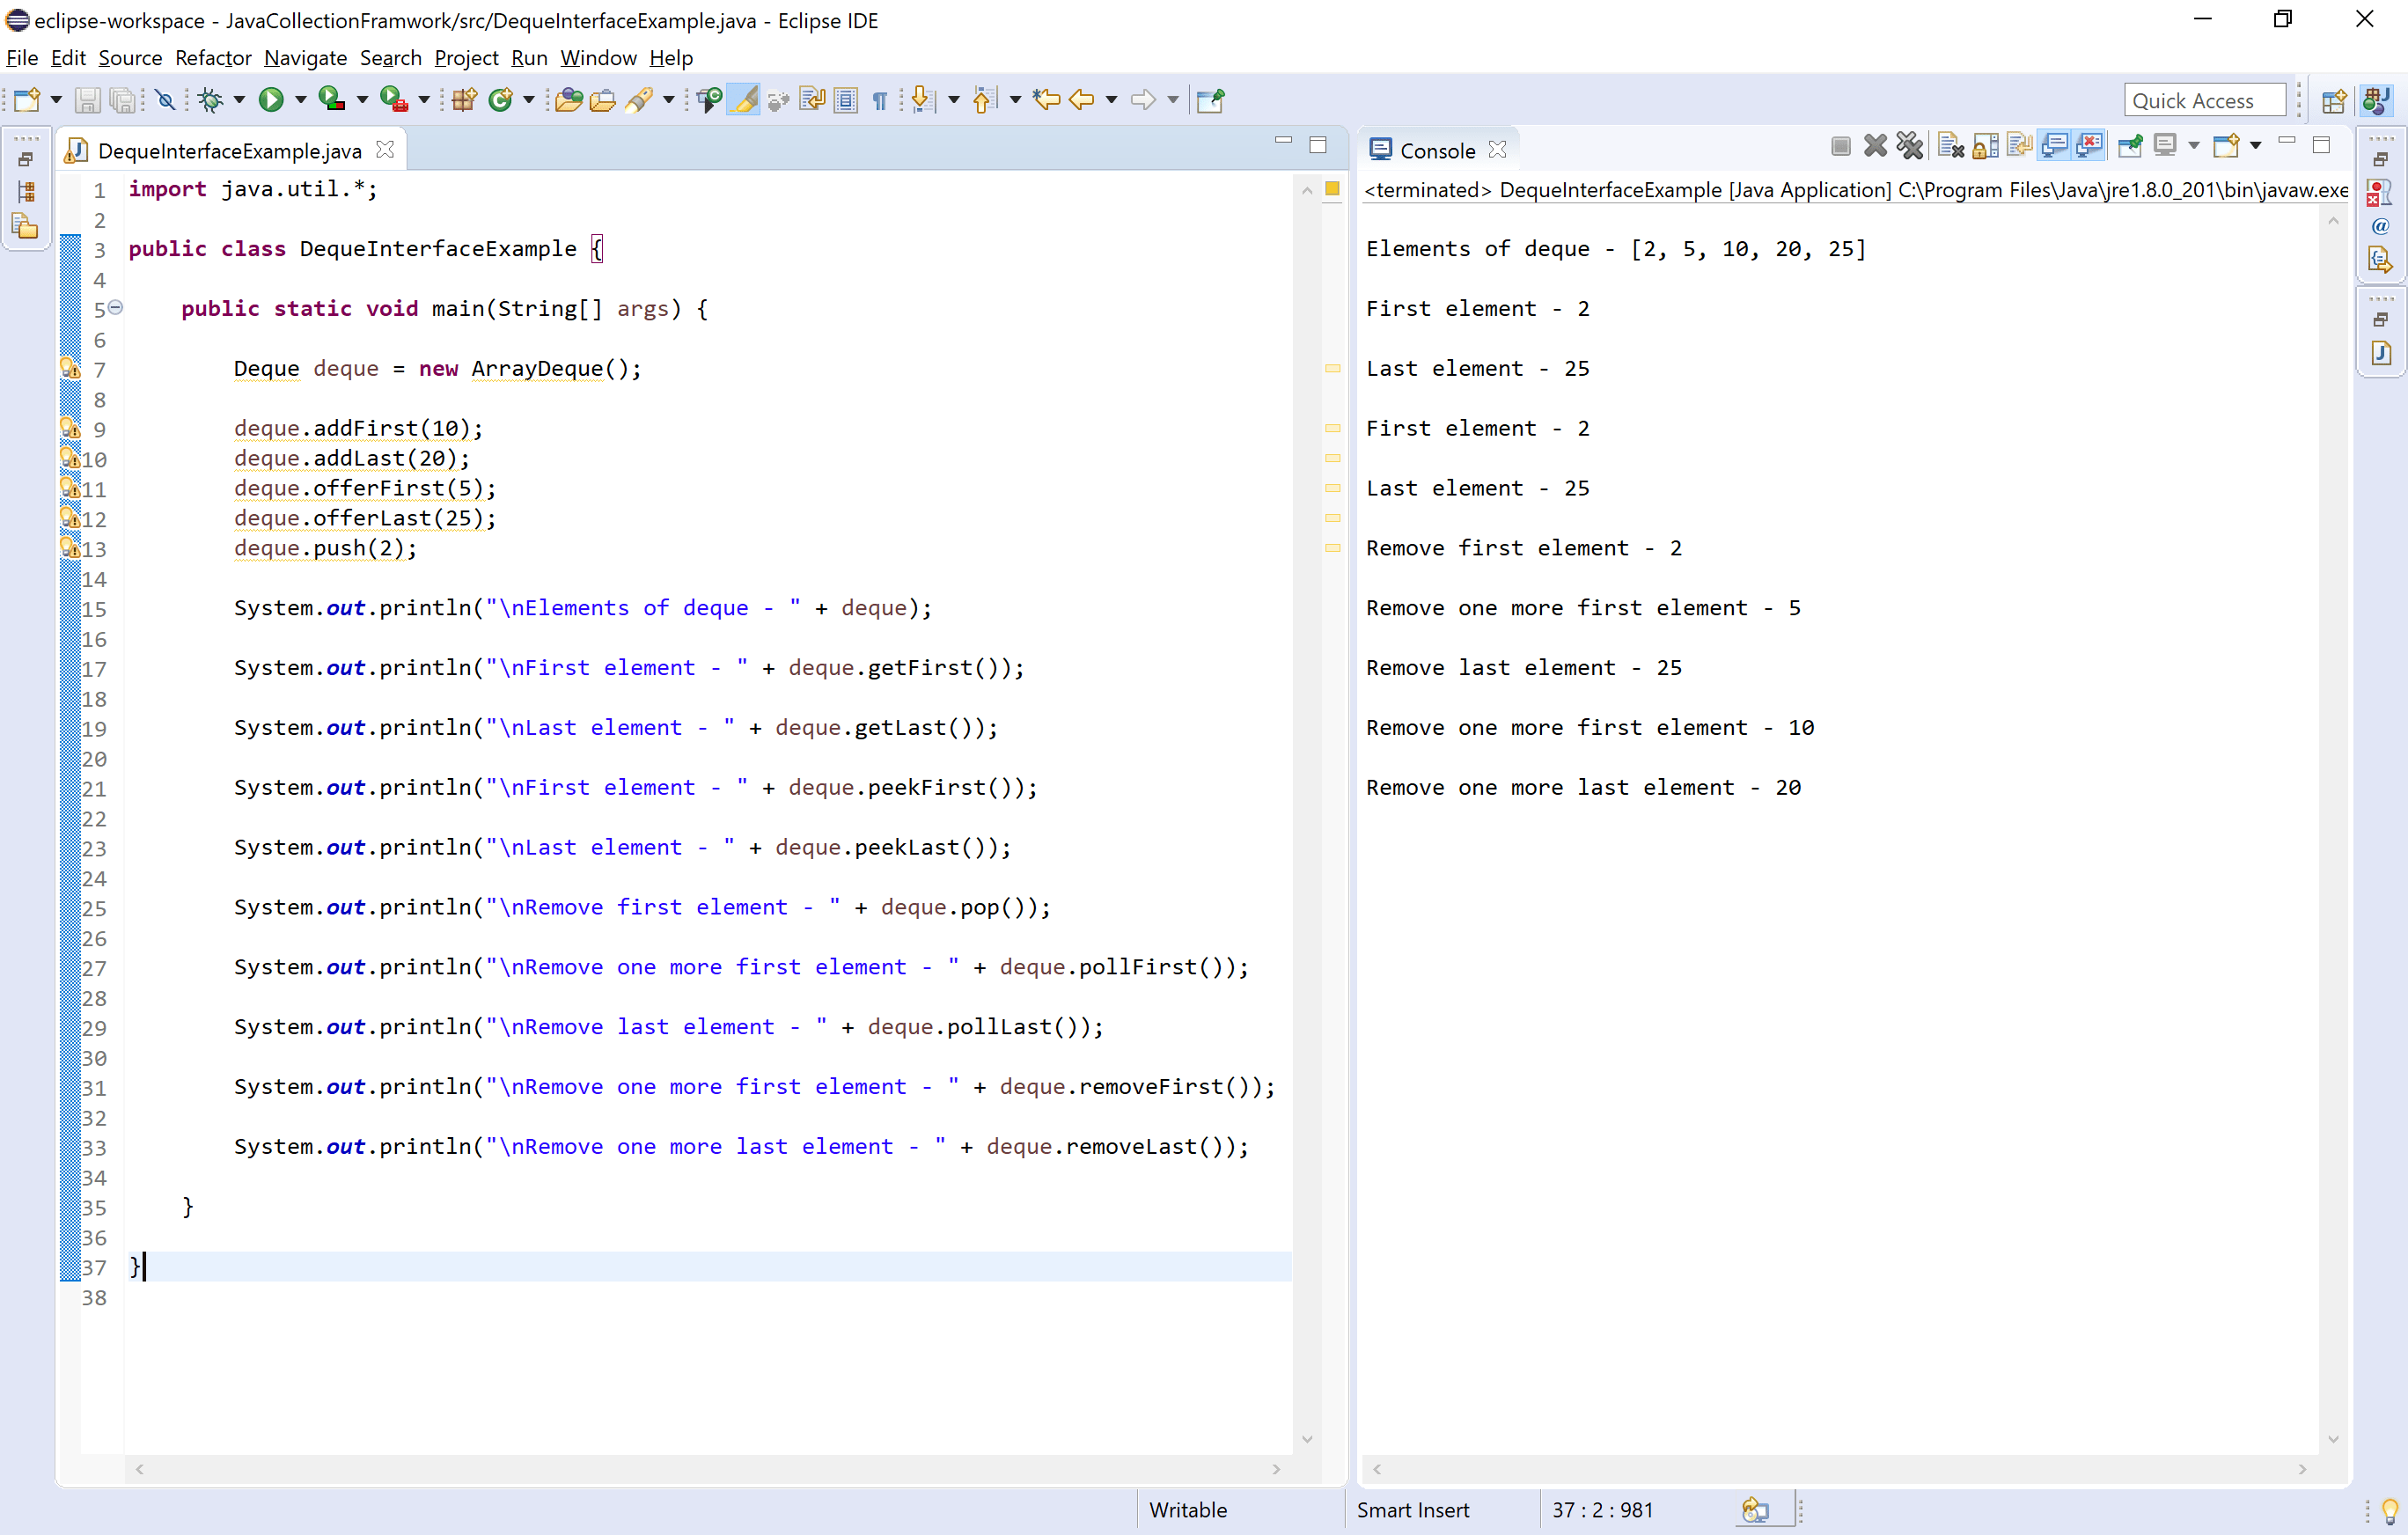Click the Open Type icon
The height and width of the screenshot is (1535, 2408).
568,100
